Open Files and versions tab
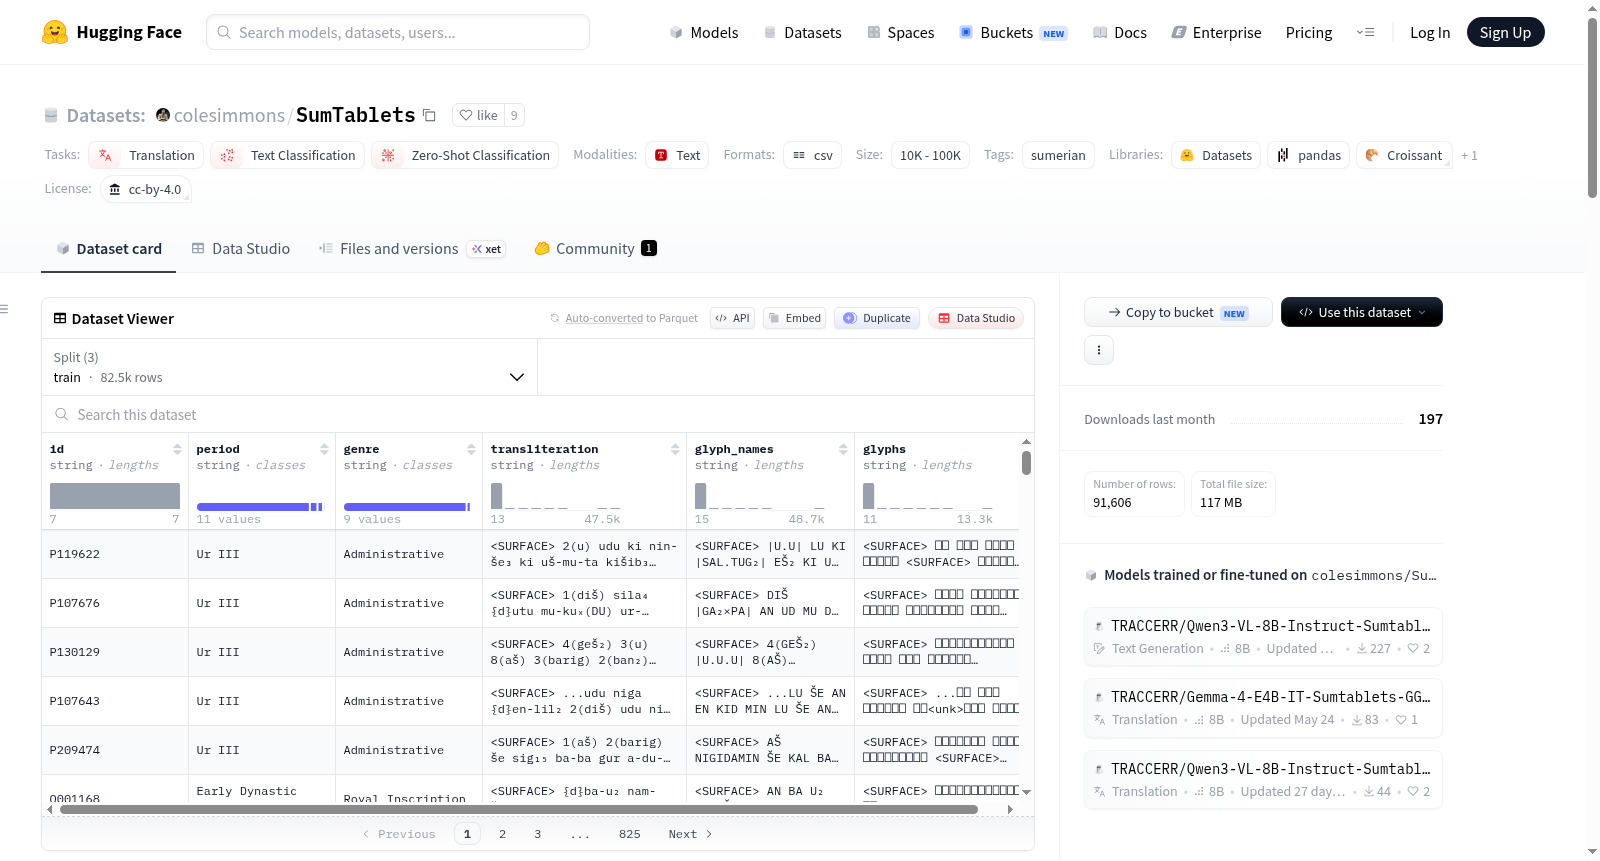 point(412,249)
